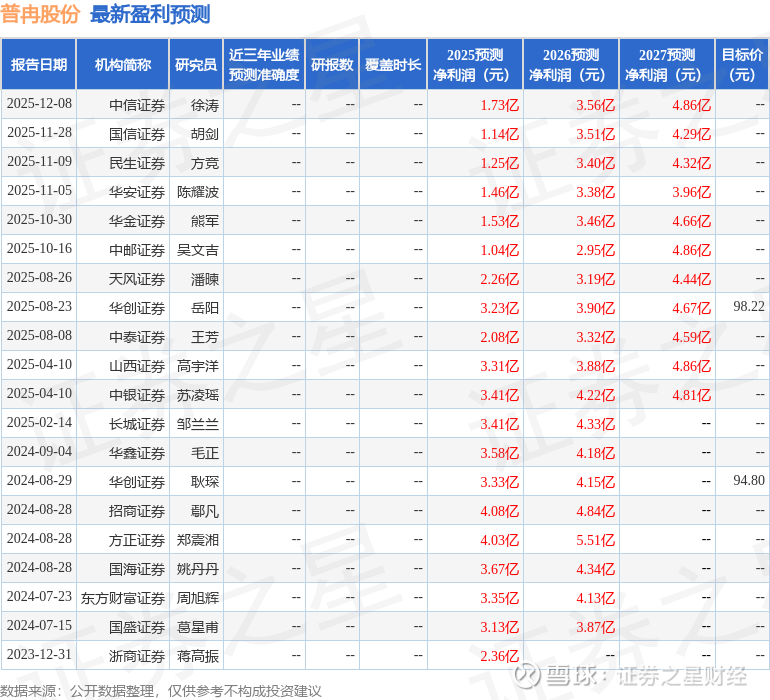Click 4.32亿 in 民生证券 row
770x700 pixels.
[691, 163]
